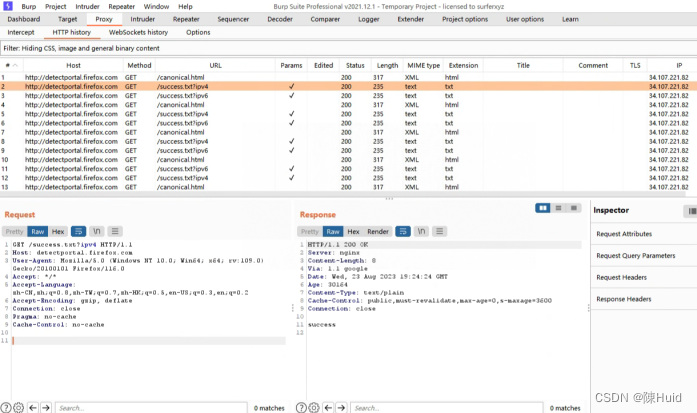Screen dimensions: 697x413
Task: Switch to the Dashboard tab
Action: tap(24, 19)
